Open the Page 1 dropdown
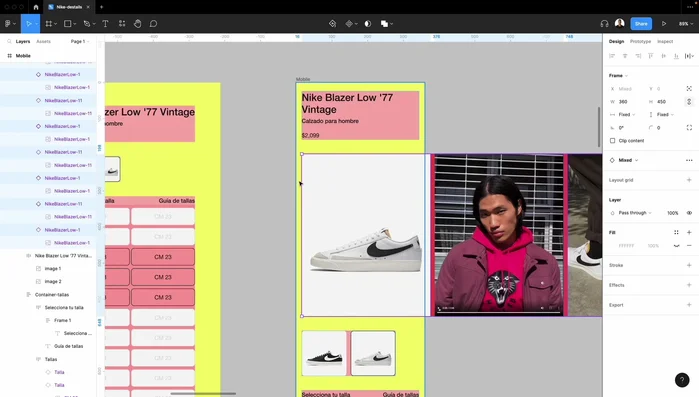The height and width of the screenshot is (397, 699). pyautogui.click(x=80, y=41)
